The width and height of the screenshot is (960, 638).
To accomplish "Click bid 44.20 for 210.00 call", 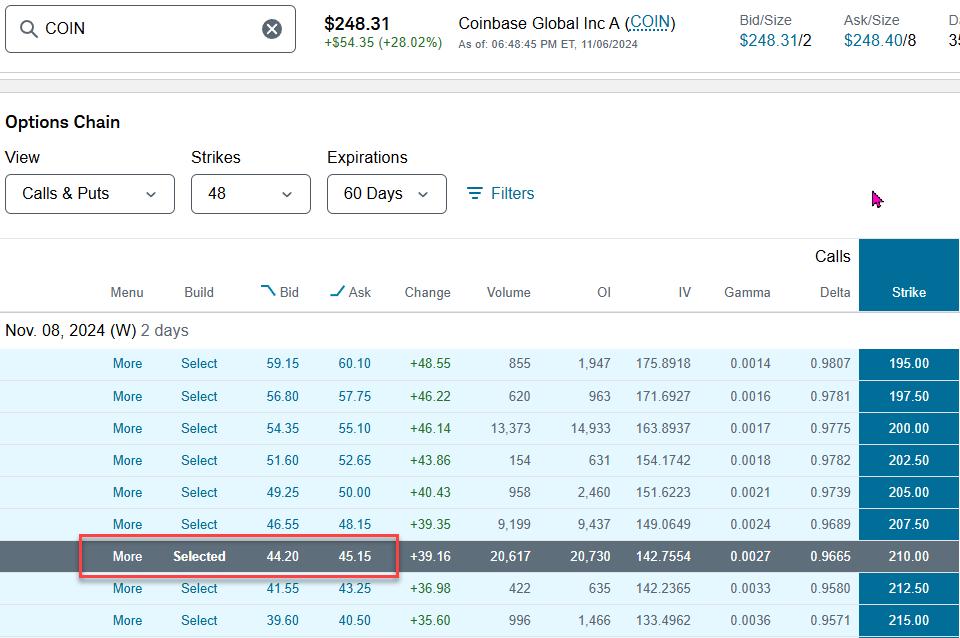I will [x=282, y=557].
